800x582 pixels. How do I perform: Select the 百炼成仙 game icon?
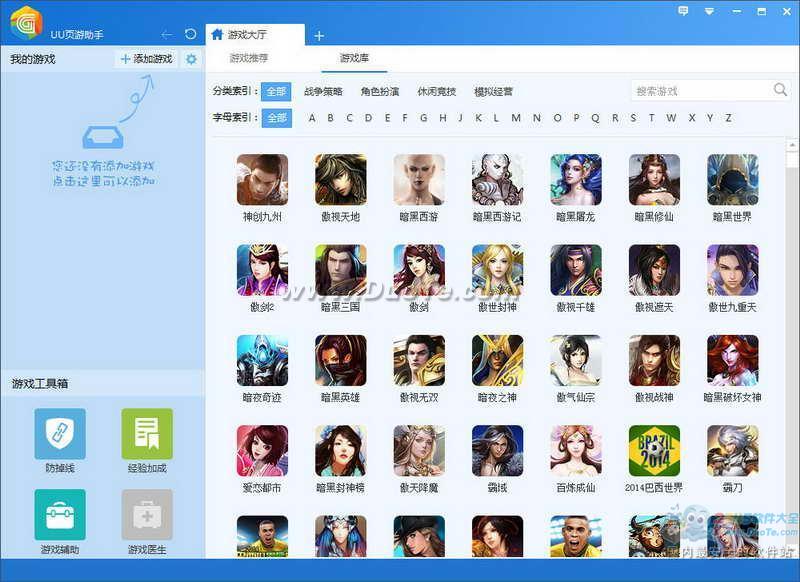[576, 451]
